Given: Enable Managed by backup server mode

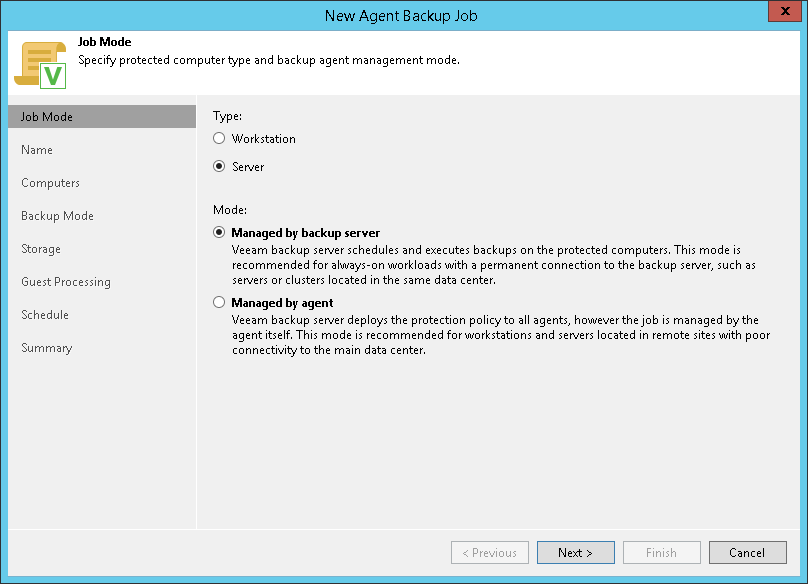Looking at the screenshot, I should pyautogui.click(x=219, y=233).
